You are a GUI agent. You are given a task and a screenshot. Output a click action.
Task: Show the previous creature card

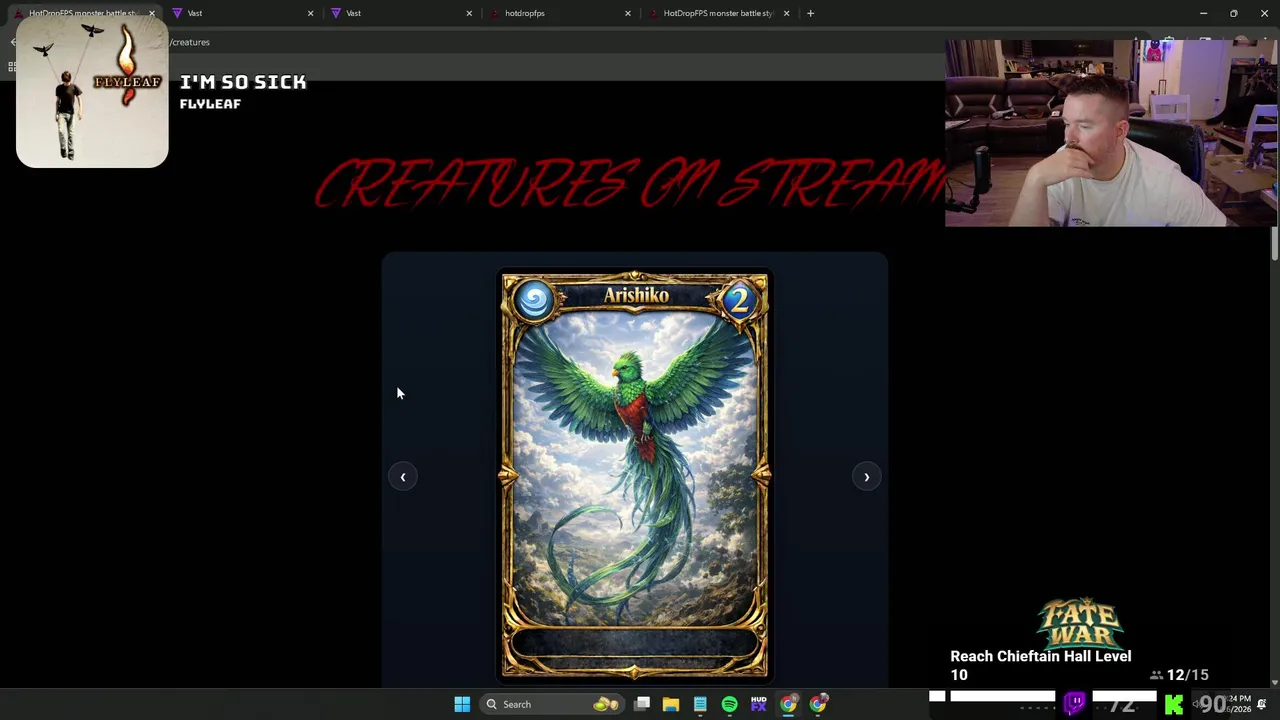(x=403, y=477)
